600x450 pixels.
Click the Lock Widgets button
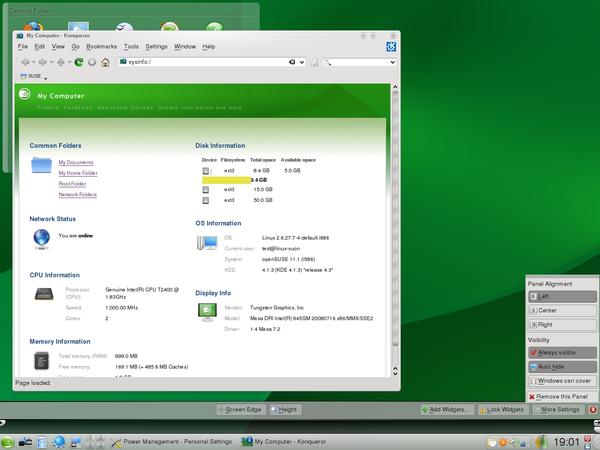click(x=502, y=410)
